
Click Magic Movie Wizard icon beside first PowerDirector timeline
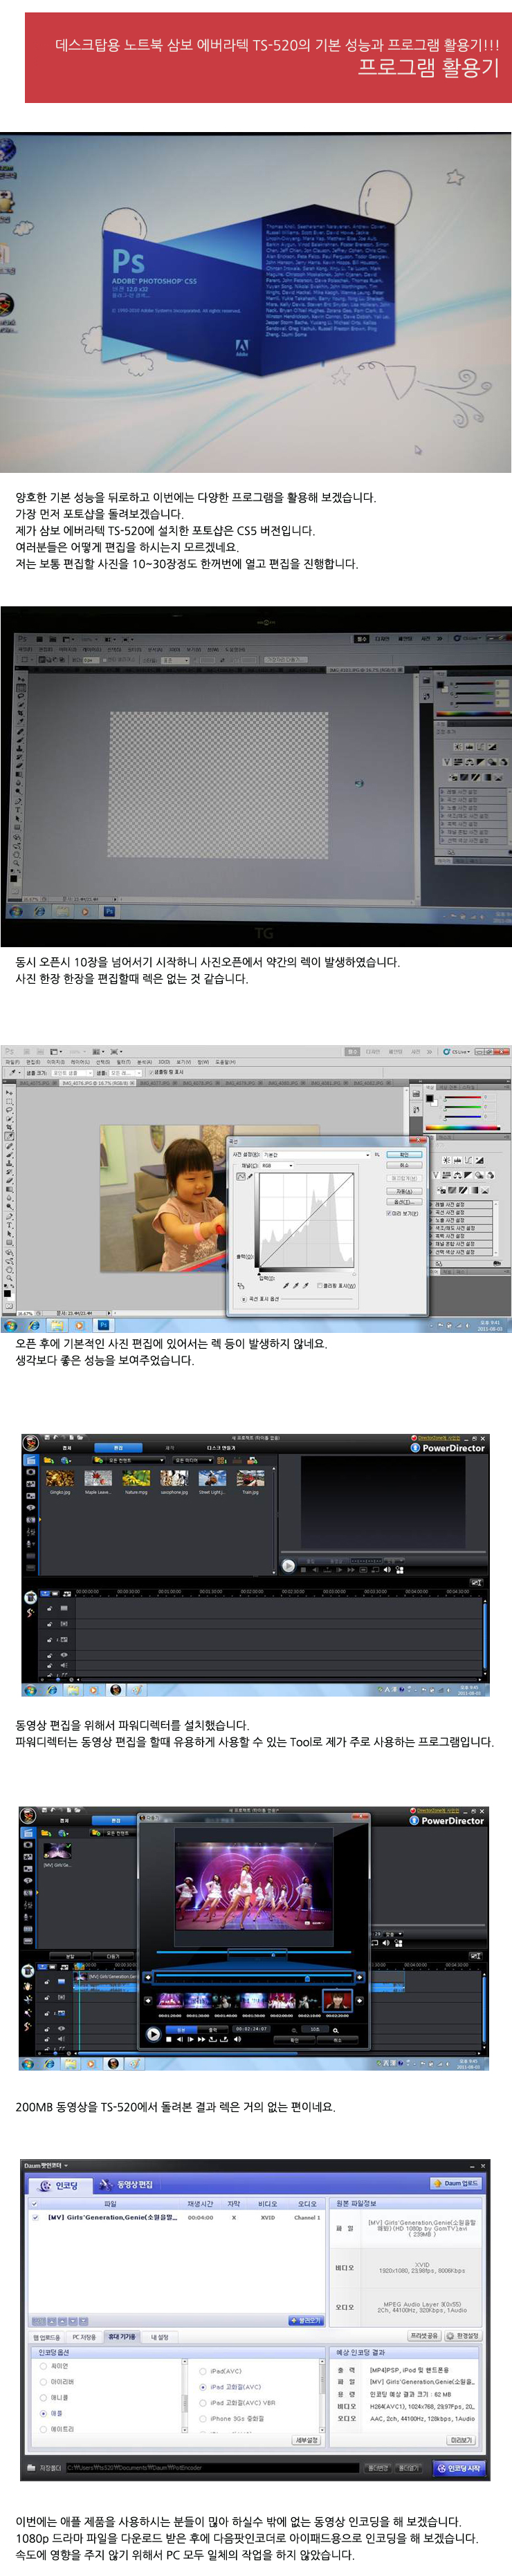[x=30, y=1598]
